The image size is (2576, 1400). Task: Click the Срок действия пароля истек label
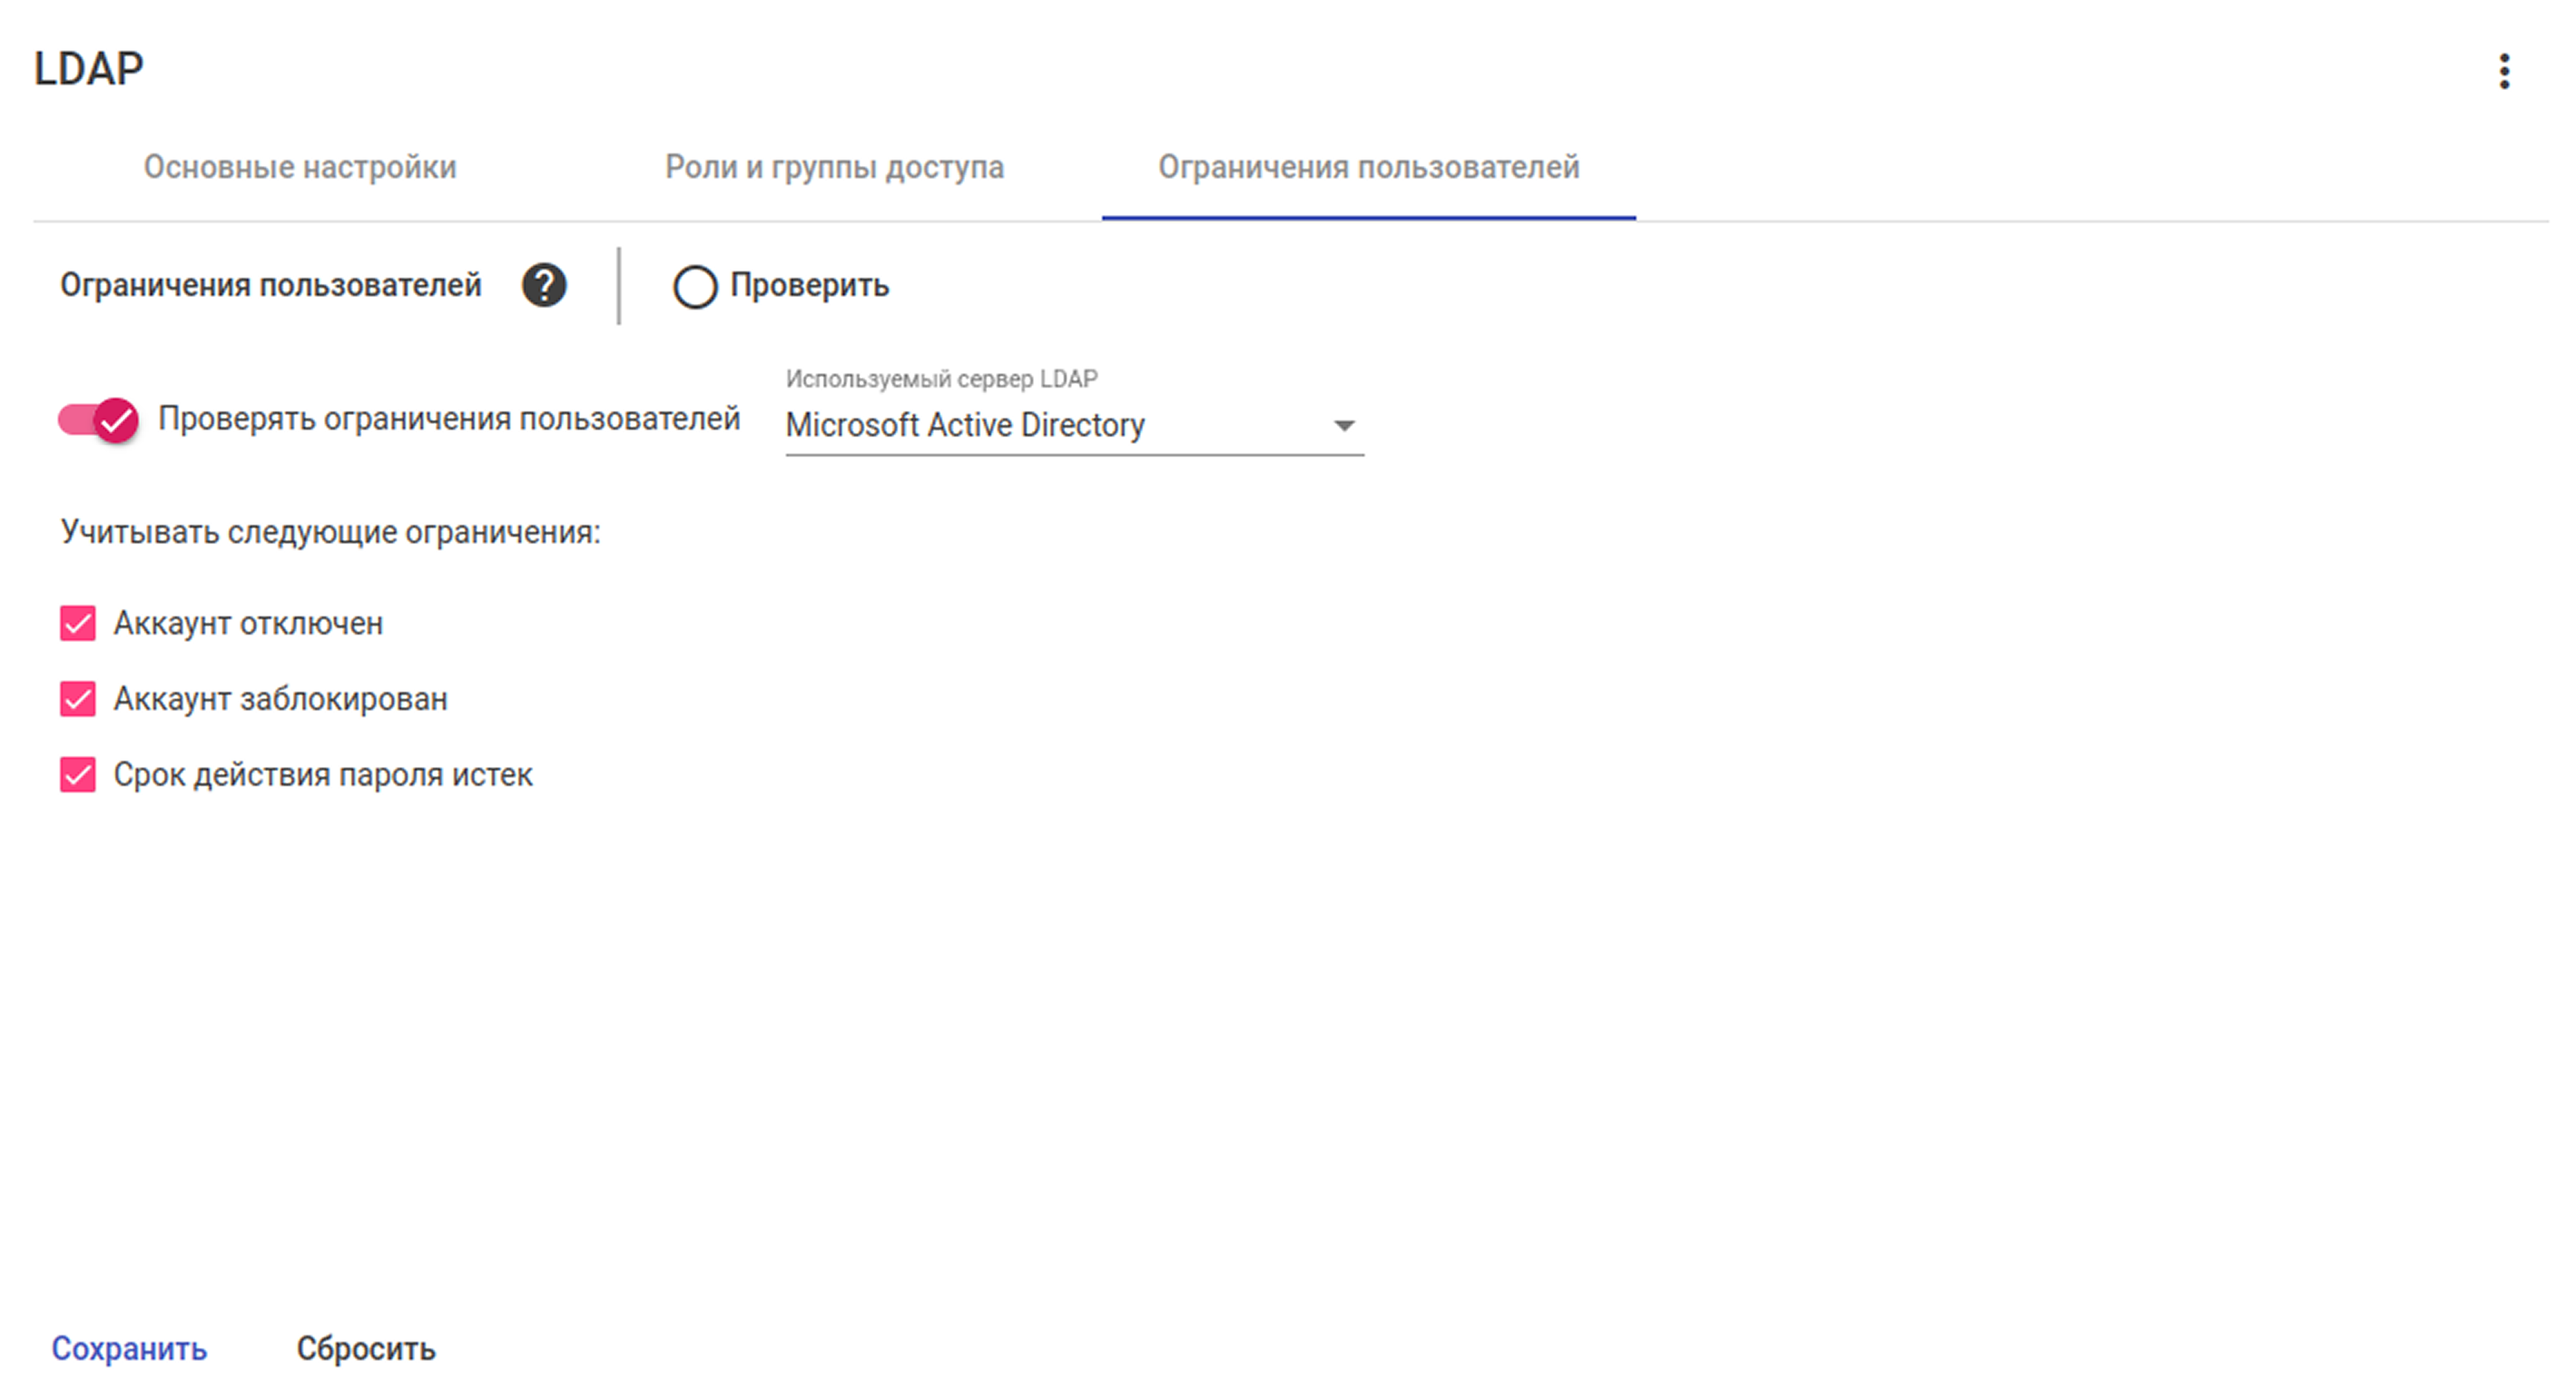coord(323,775)
